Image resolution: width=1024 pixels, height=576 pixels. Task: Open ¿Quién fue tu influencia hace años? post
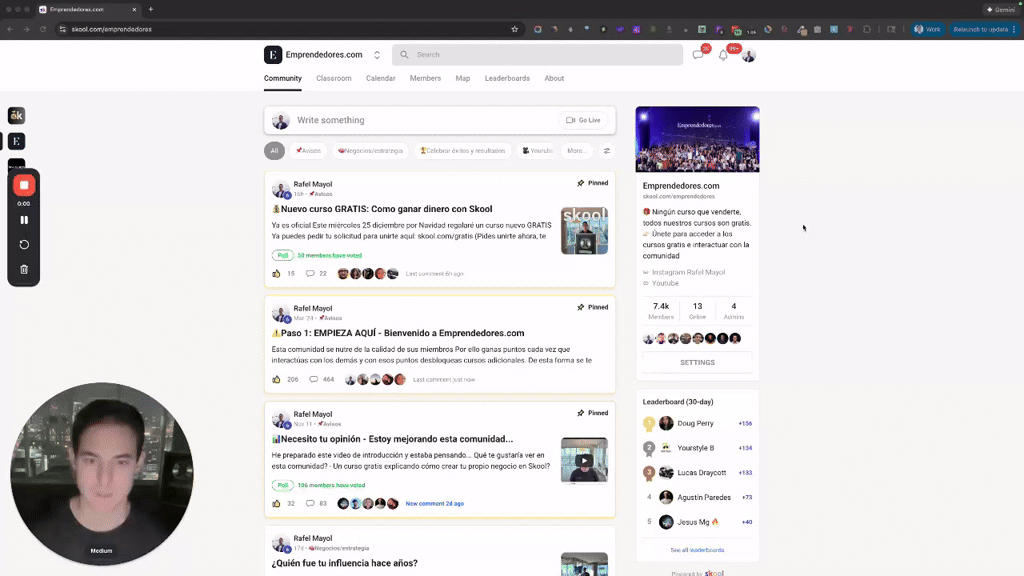(x=345, y=563)
